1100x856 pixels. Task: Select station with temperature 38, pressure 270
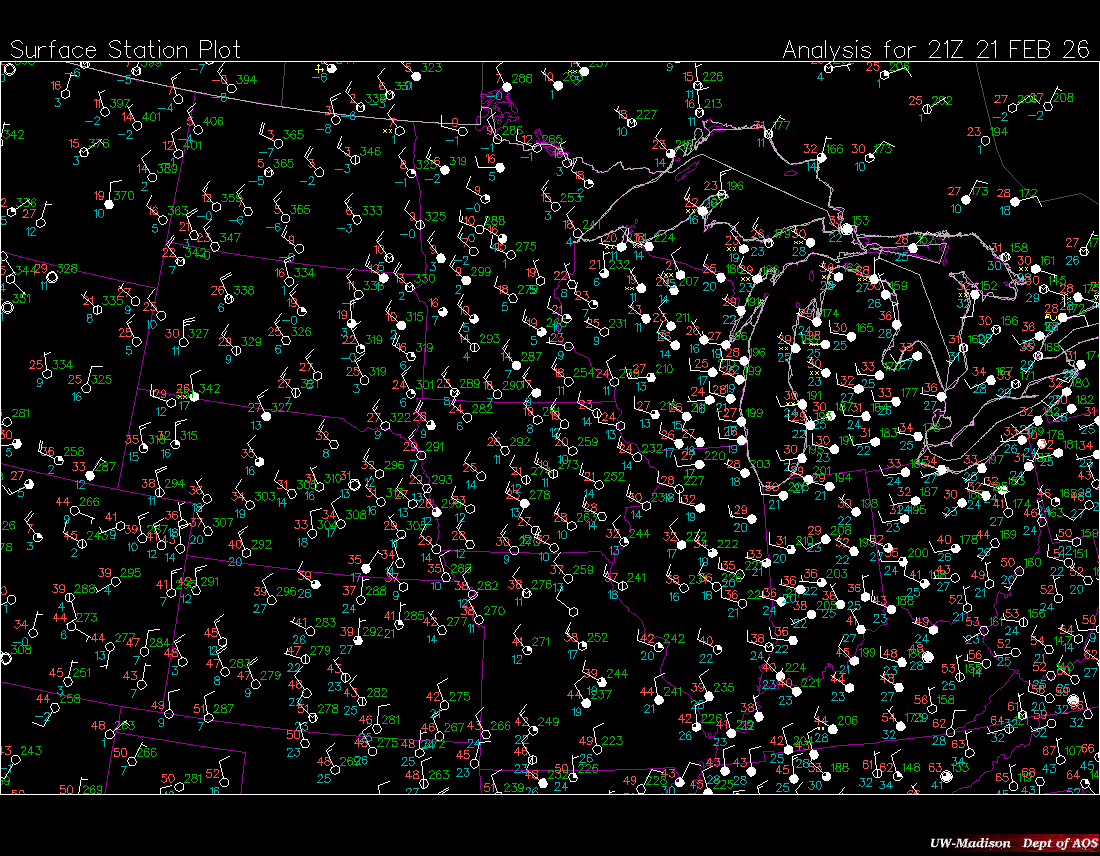click(x=476, y=619)
